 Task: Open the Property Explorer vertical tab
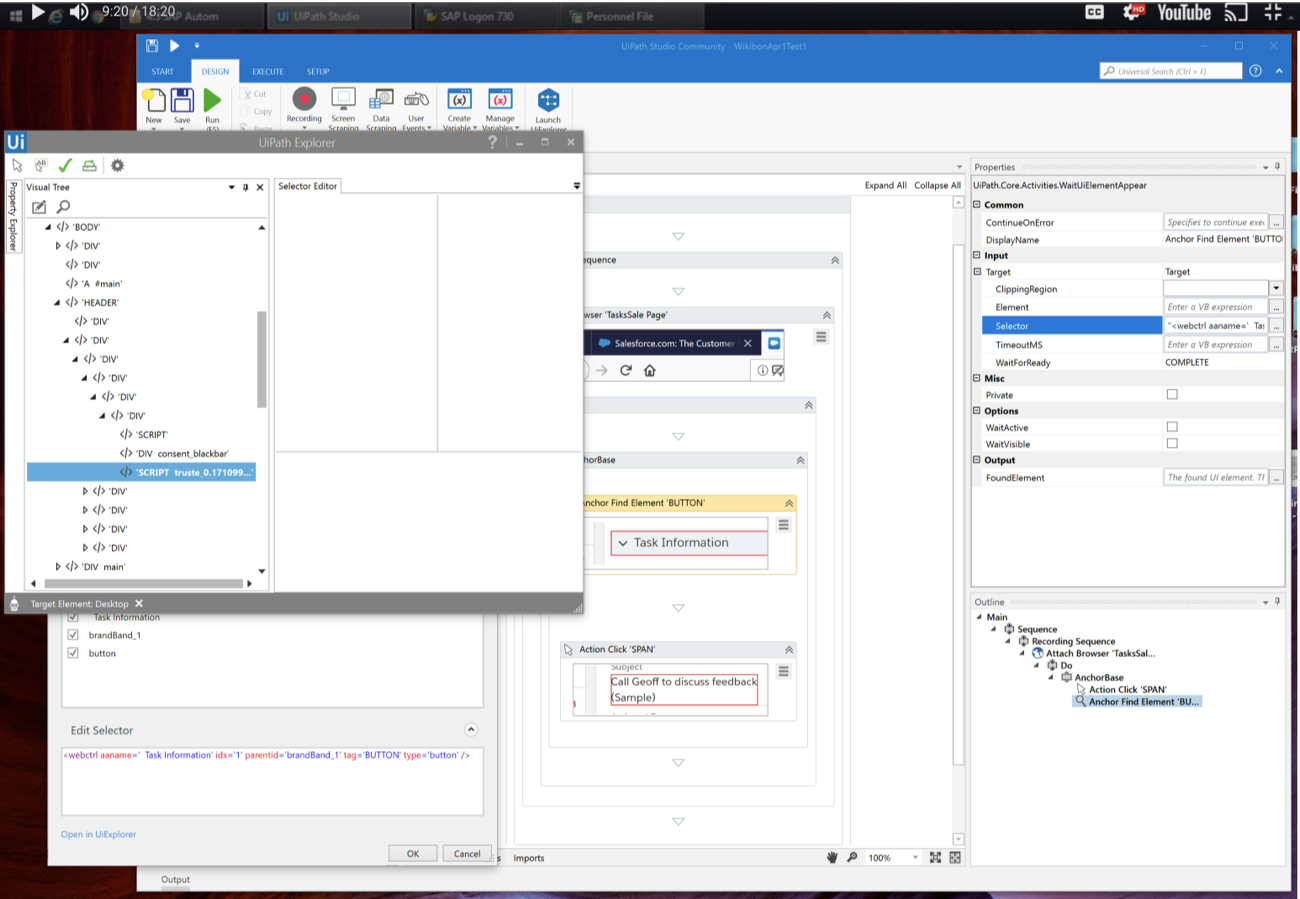pyautogui.click(x=13, y=217)
